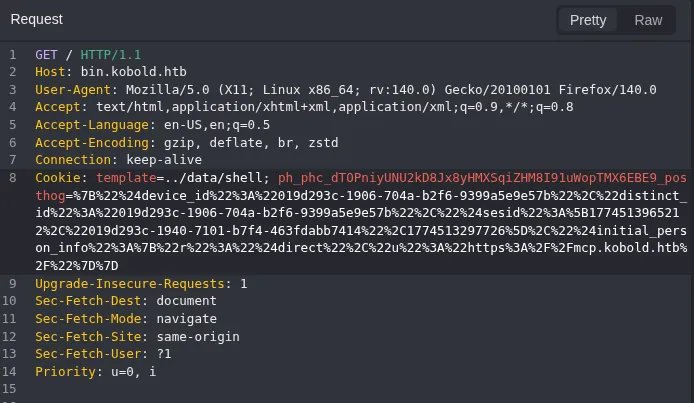Switch to the Raw view tab
This screenshot has height=403, width=694.
tap(648, 20)
